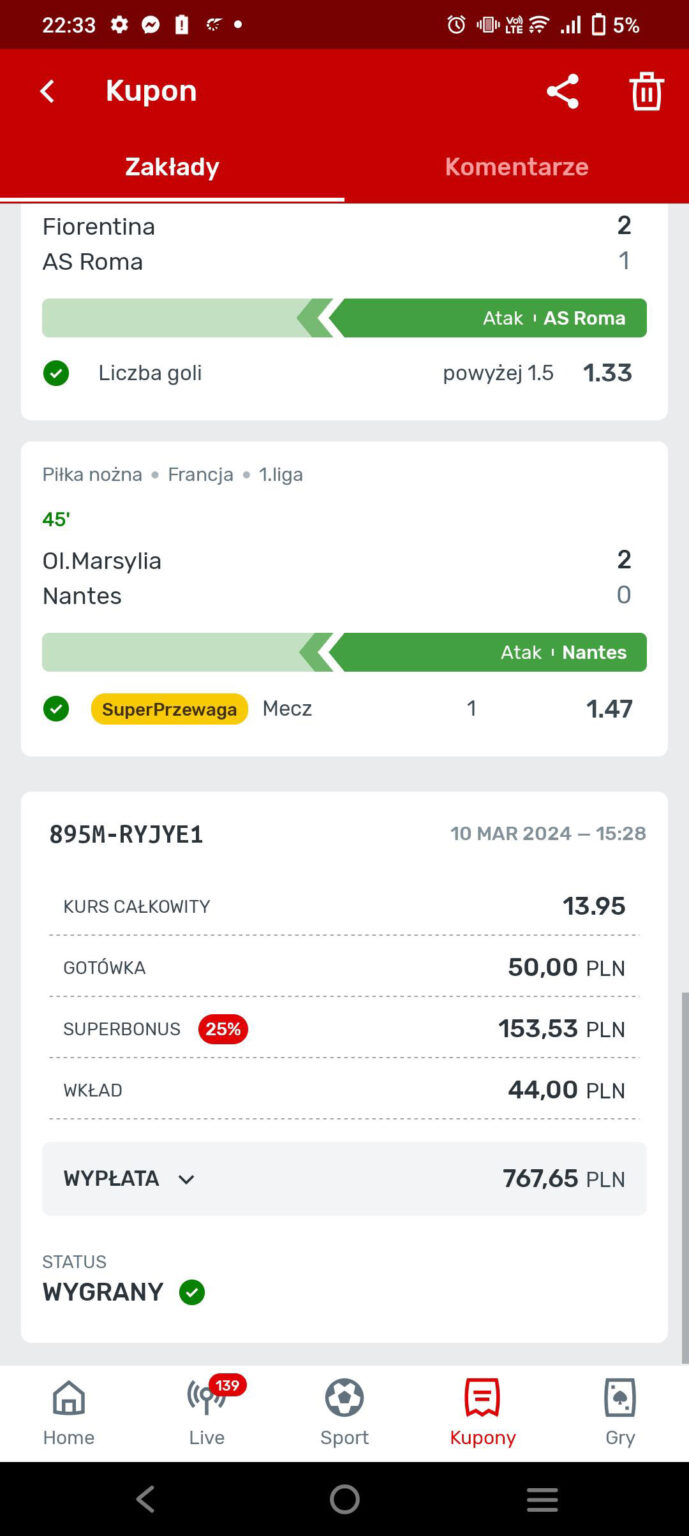Tap coupon code 895M-RYJYE1

pos(126,834)
